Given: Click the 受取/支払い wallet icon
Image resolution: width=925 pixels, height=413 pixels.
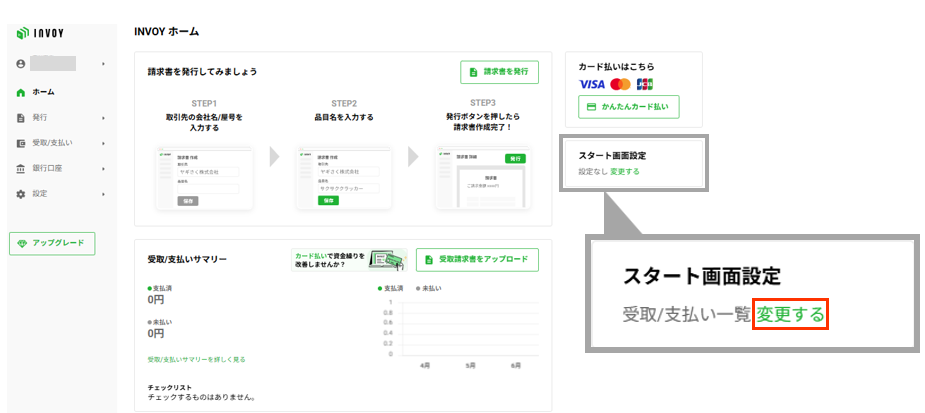Looking at the screenshot, I should pos(21,143).
